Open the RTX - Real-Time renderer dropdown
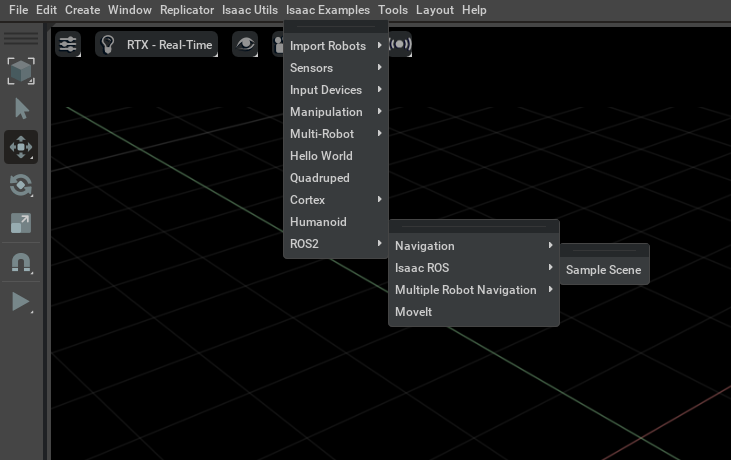Viewport: 731px width, 460px height. tap(157, 44)
